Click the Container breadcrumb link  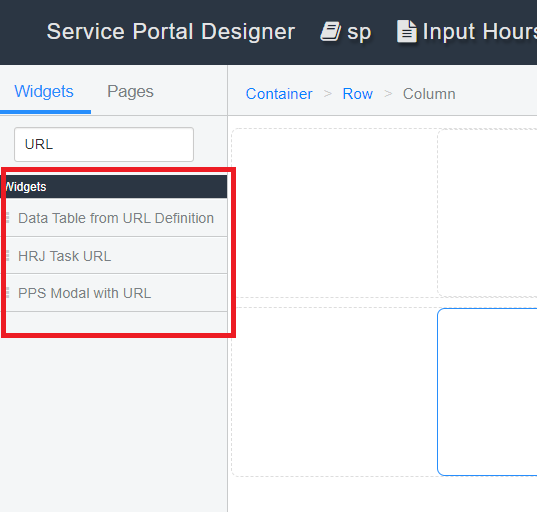[279, 94]
